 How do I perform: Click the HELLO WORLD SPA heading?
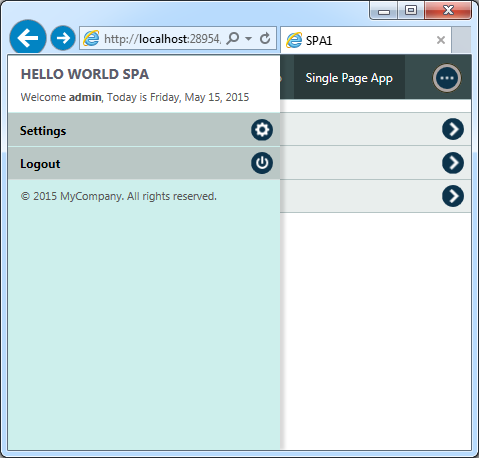85,74
